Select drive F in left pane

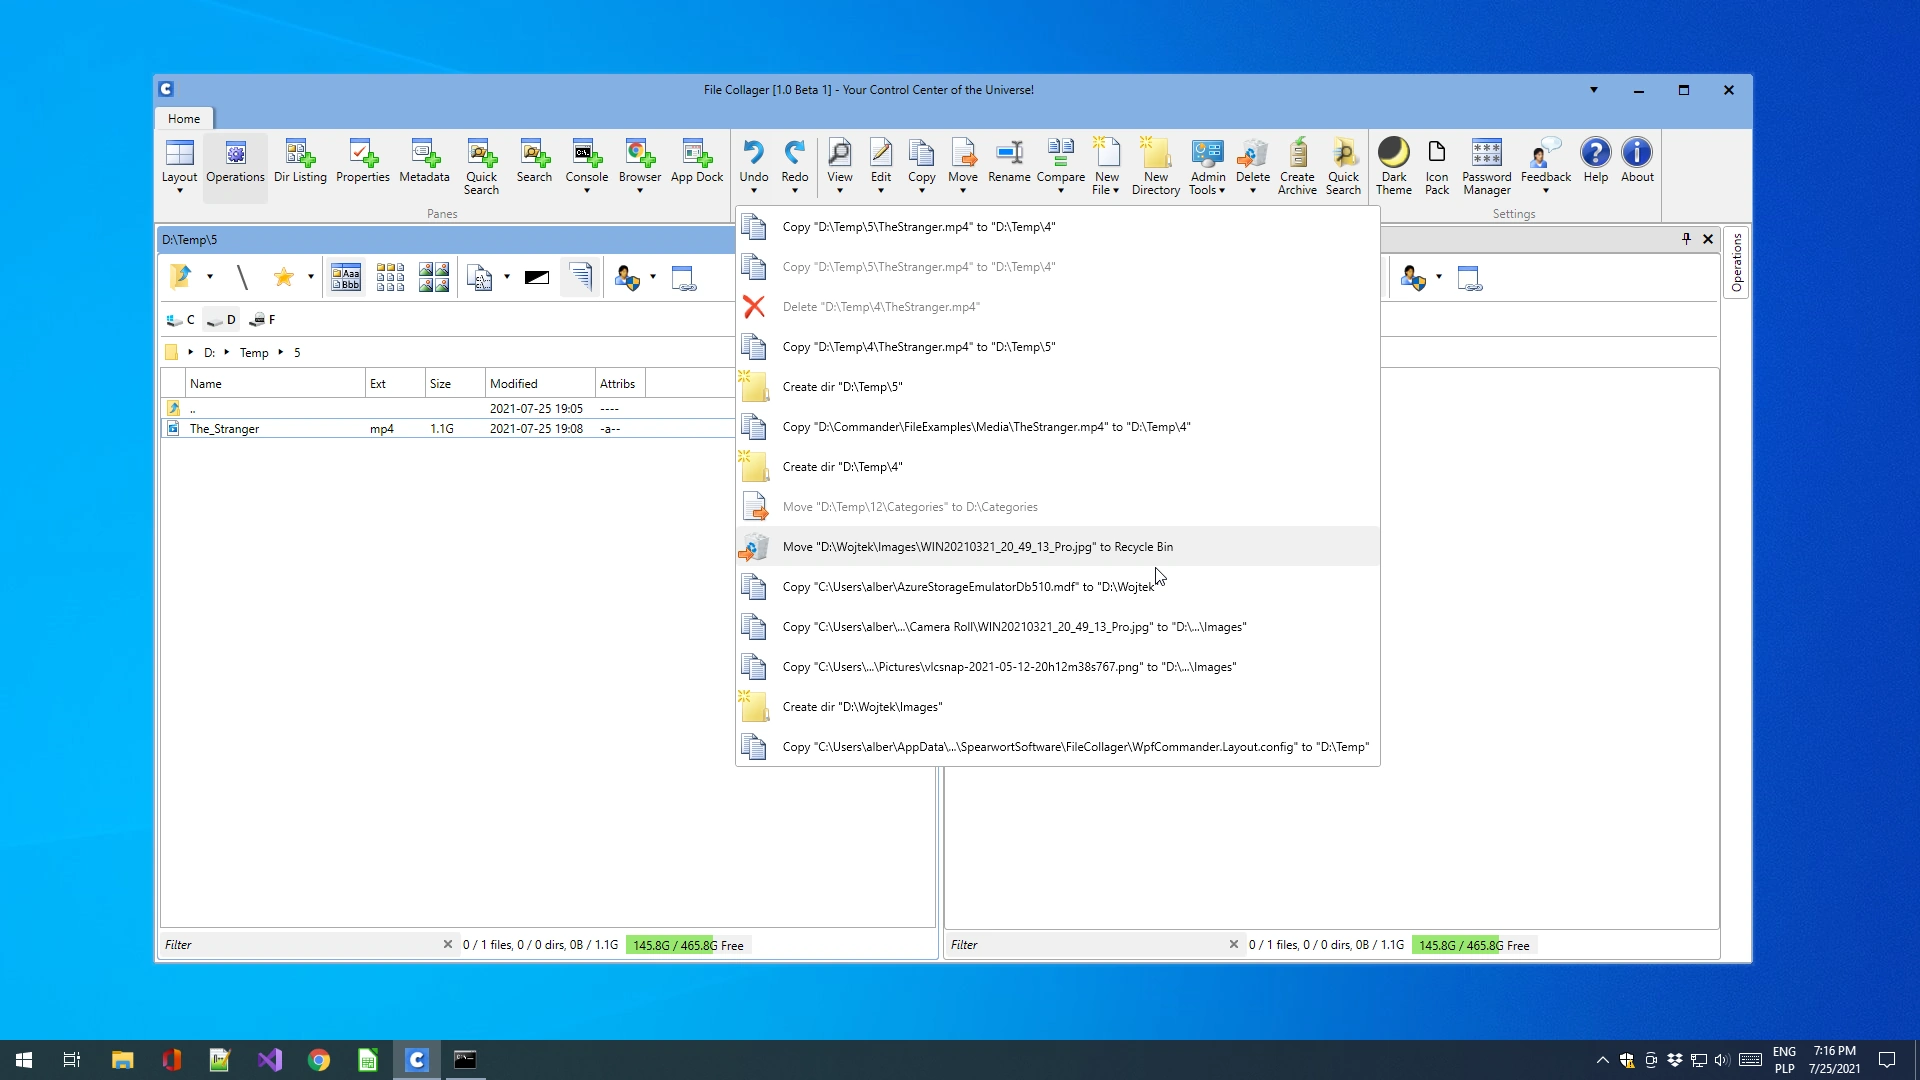click(261, 320)
